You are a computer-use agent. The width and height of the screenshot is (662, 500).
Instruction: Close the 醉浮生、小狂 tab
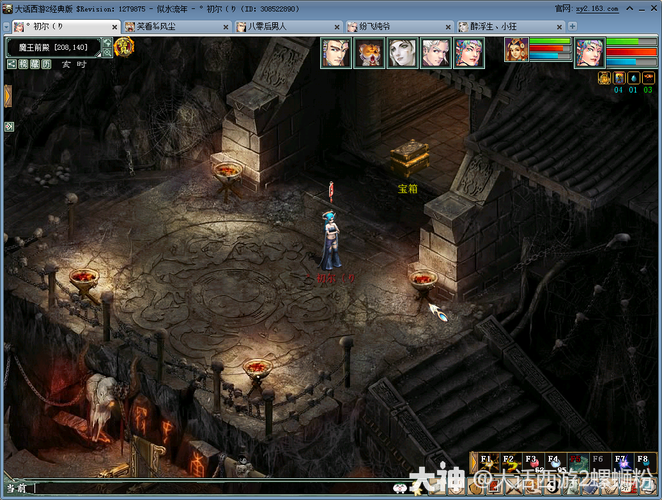[x=559, y=27]
